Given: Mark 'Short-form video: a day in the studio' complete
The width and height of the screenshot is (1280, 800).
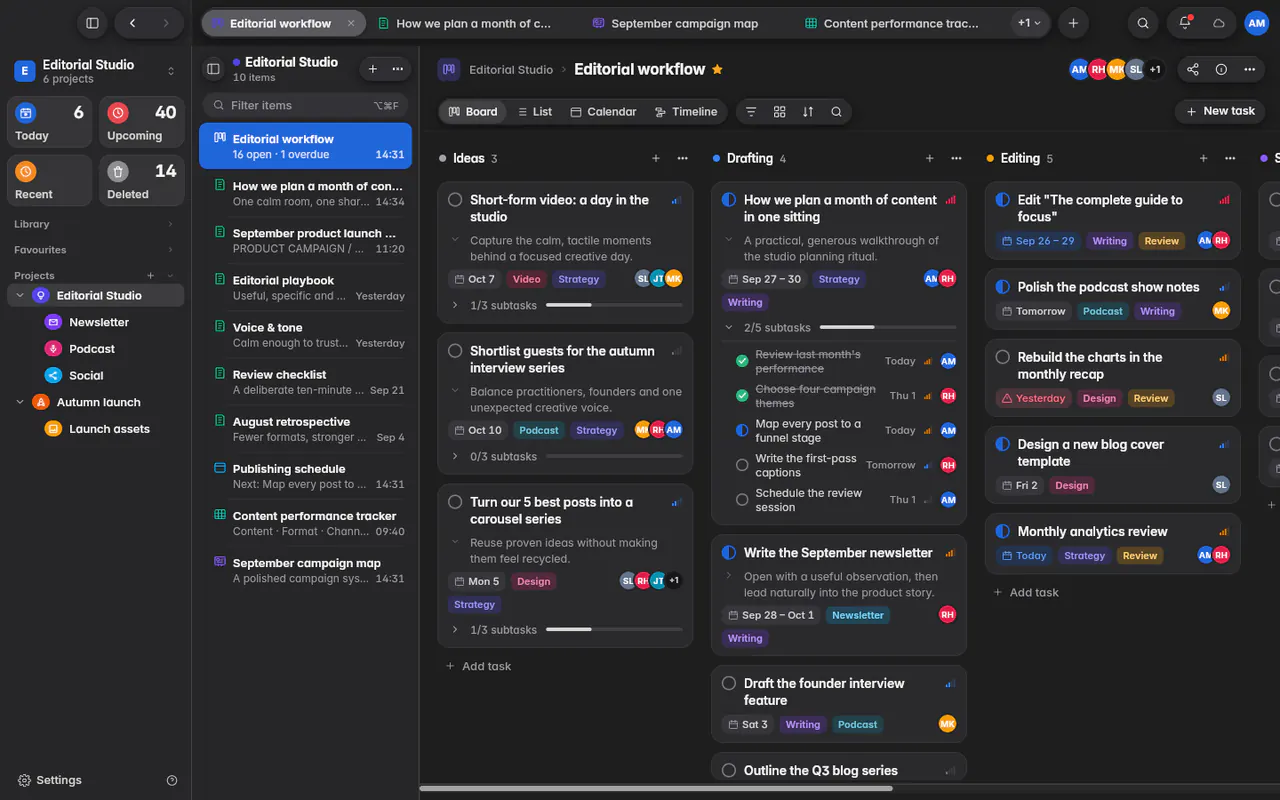Looking at the screenshot, I should [455, 200].
